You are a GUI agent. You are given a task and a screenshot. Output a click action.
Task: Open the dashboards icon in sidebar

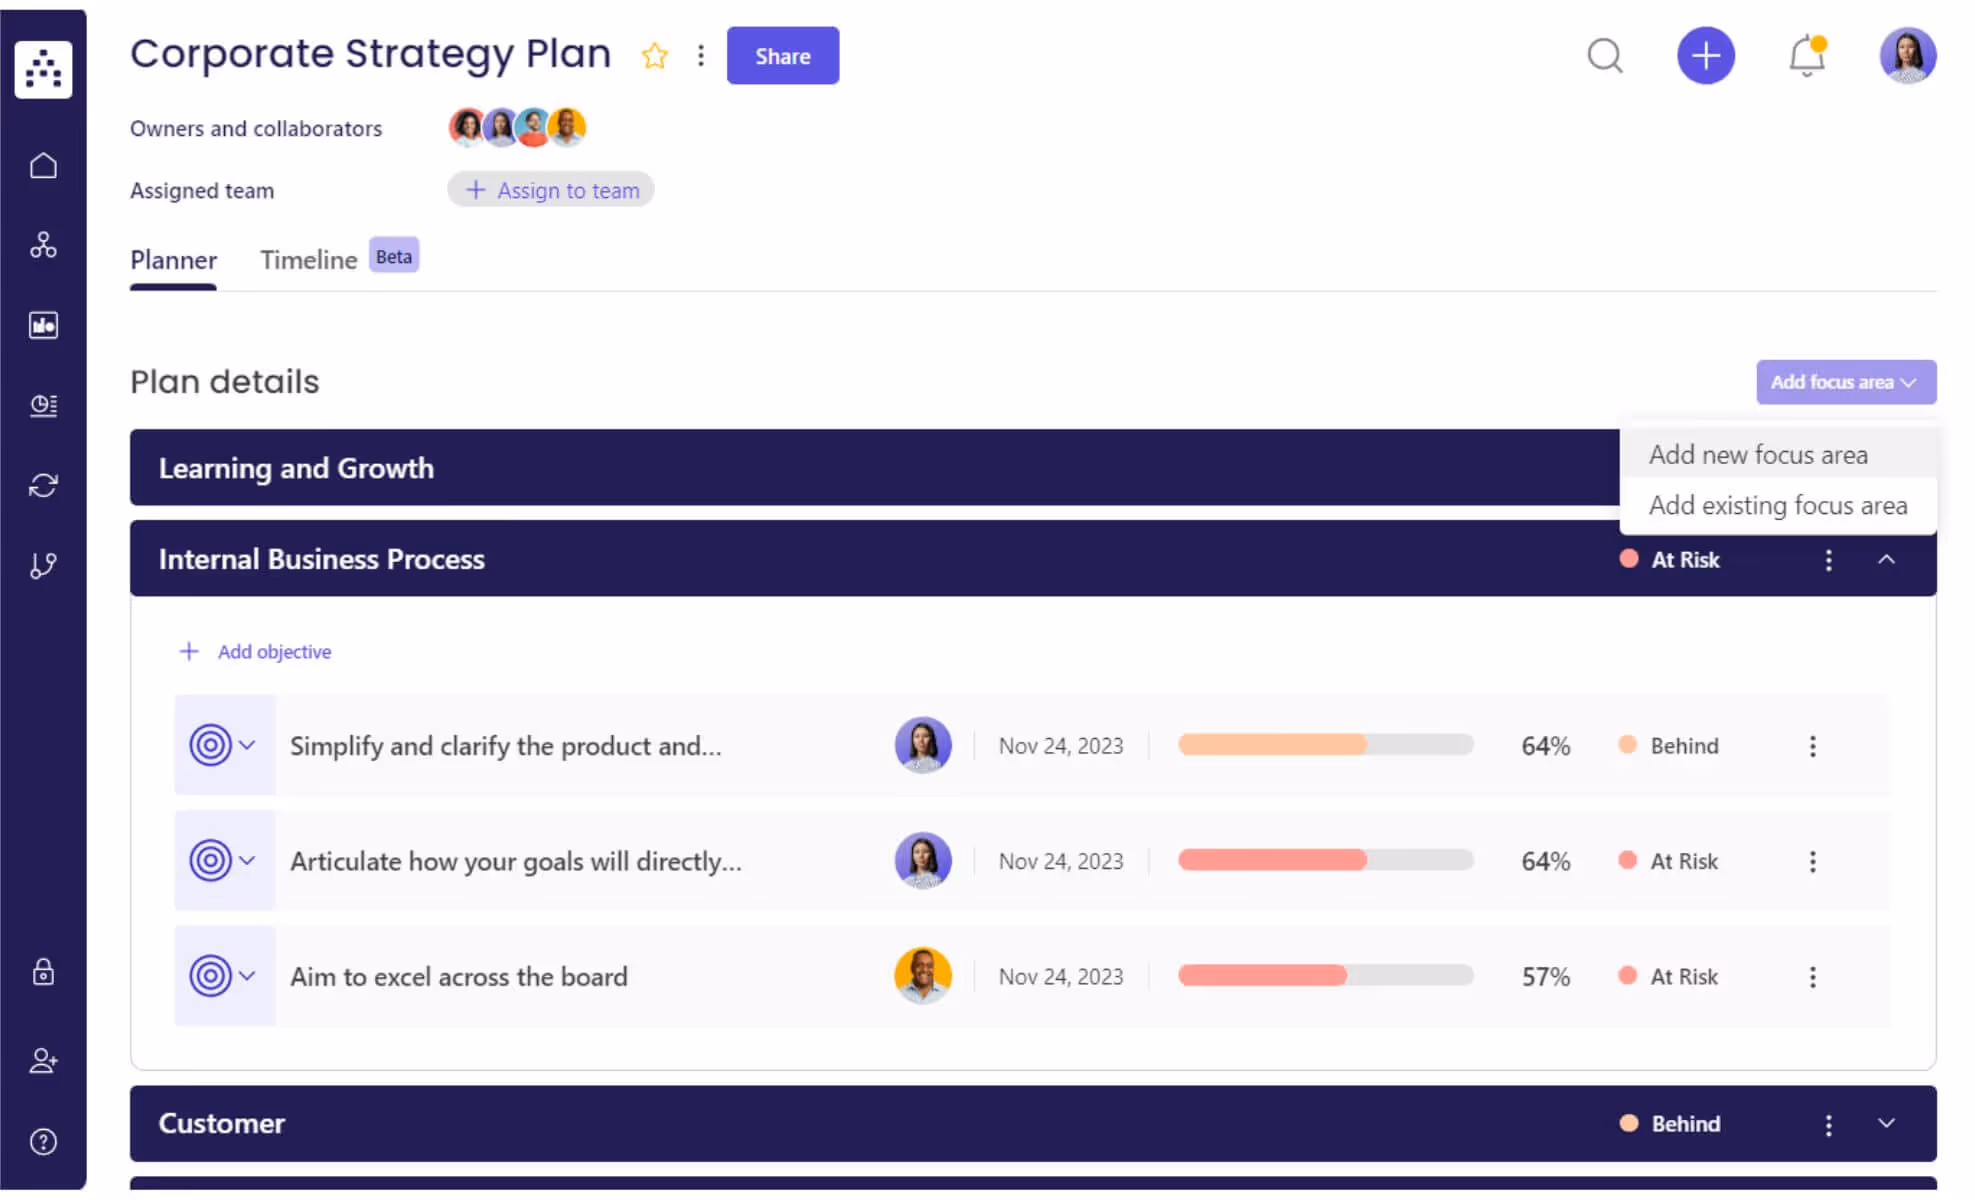point(43,324)
